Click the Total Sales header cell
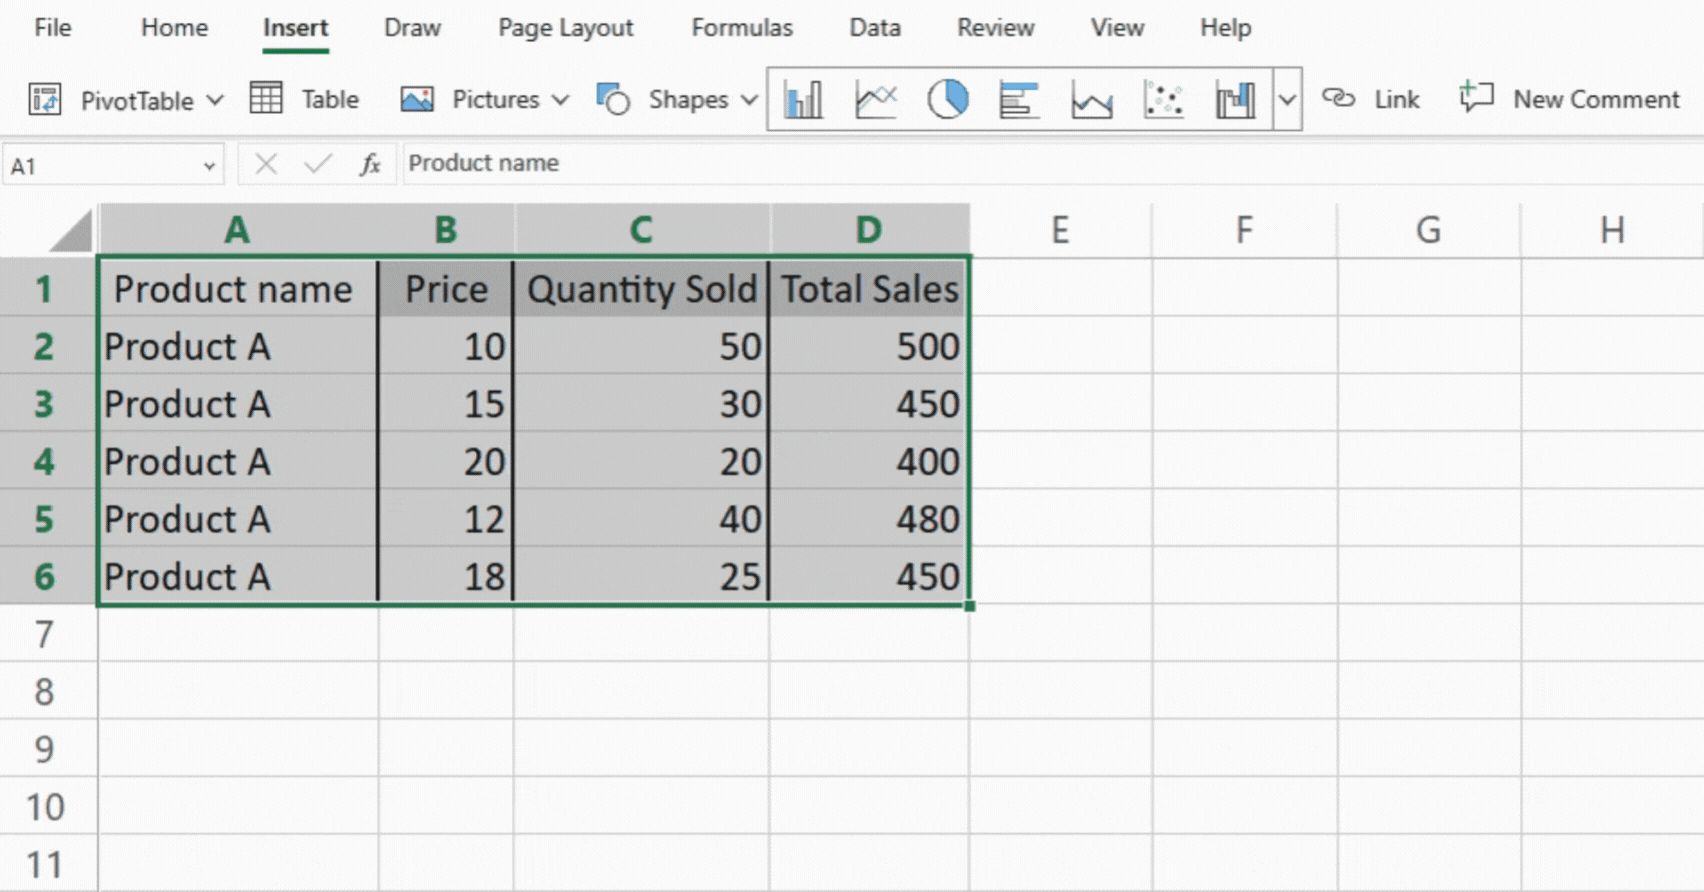This screenshot has width=1704, height=892. coord(869,288)
